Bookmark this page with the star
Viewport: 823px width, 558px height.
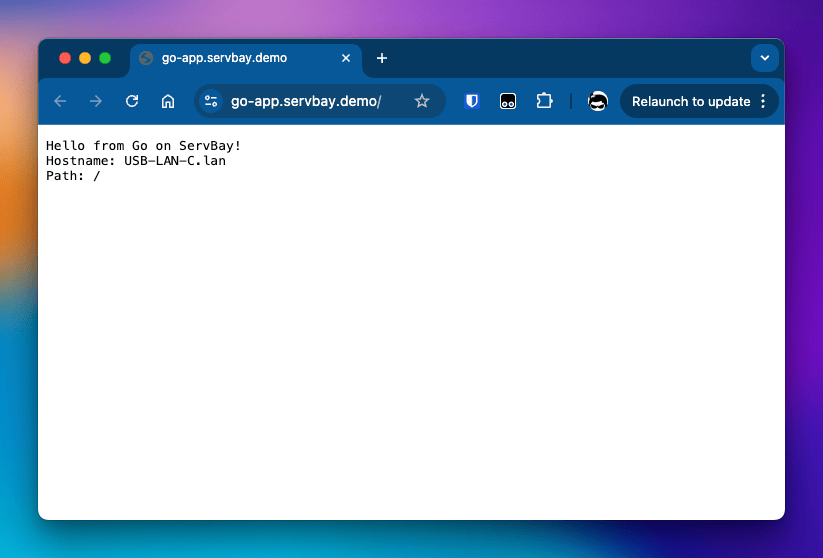click(422, 101)
